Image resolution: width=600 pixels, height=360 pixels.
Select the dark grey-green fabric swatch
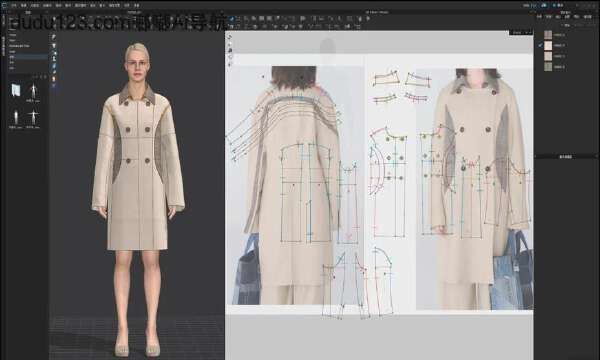pyautogui.click(x=548, y=67)
